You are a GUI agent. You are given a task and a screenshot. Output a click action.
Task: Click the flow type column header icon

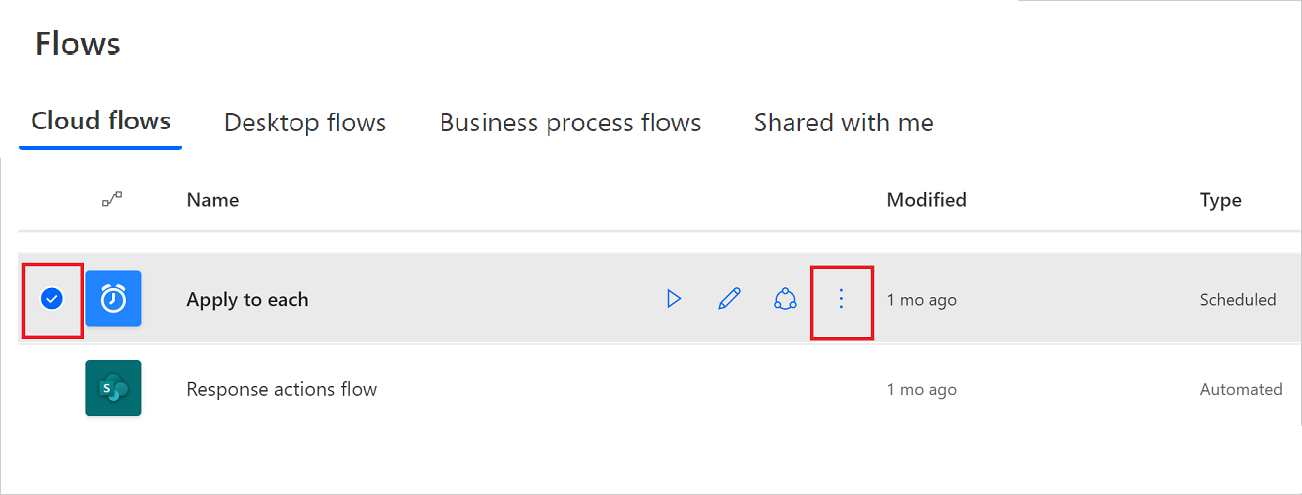[113, 200]
